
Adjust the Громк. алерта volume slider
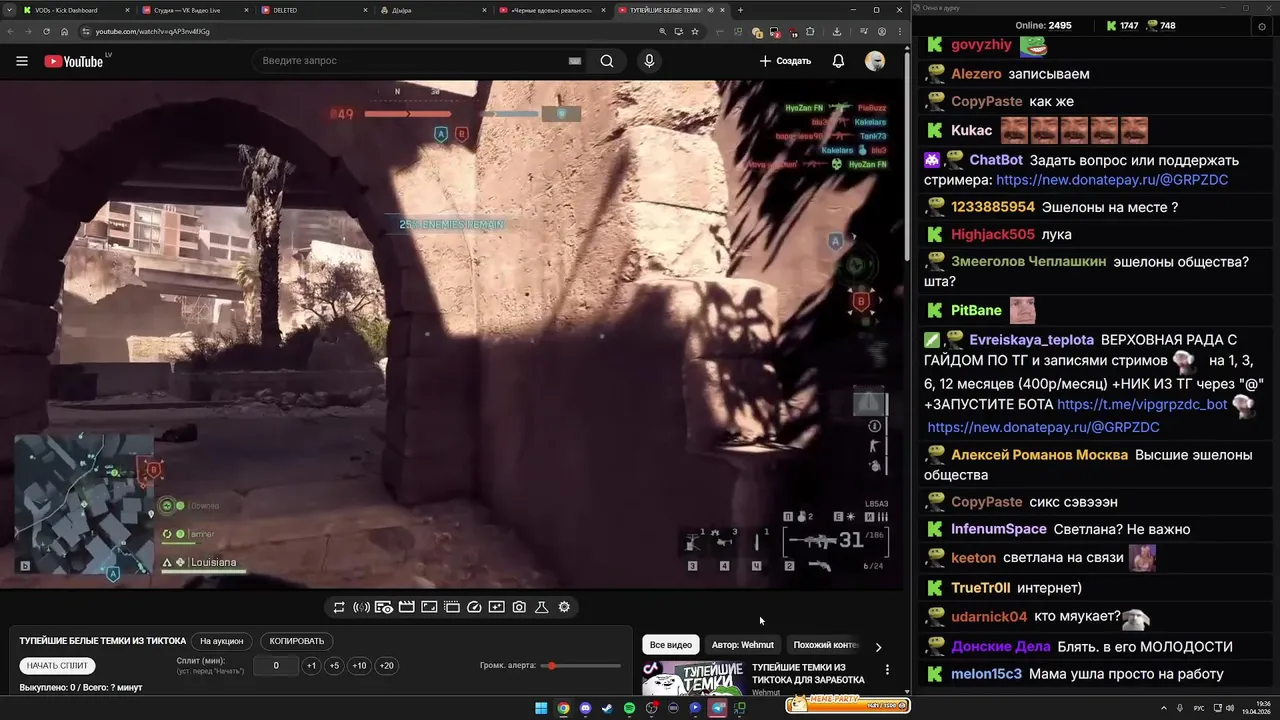click(x=581, y=666)
